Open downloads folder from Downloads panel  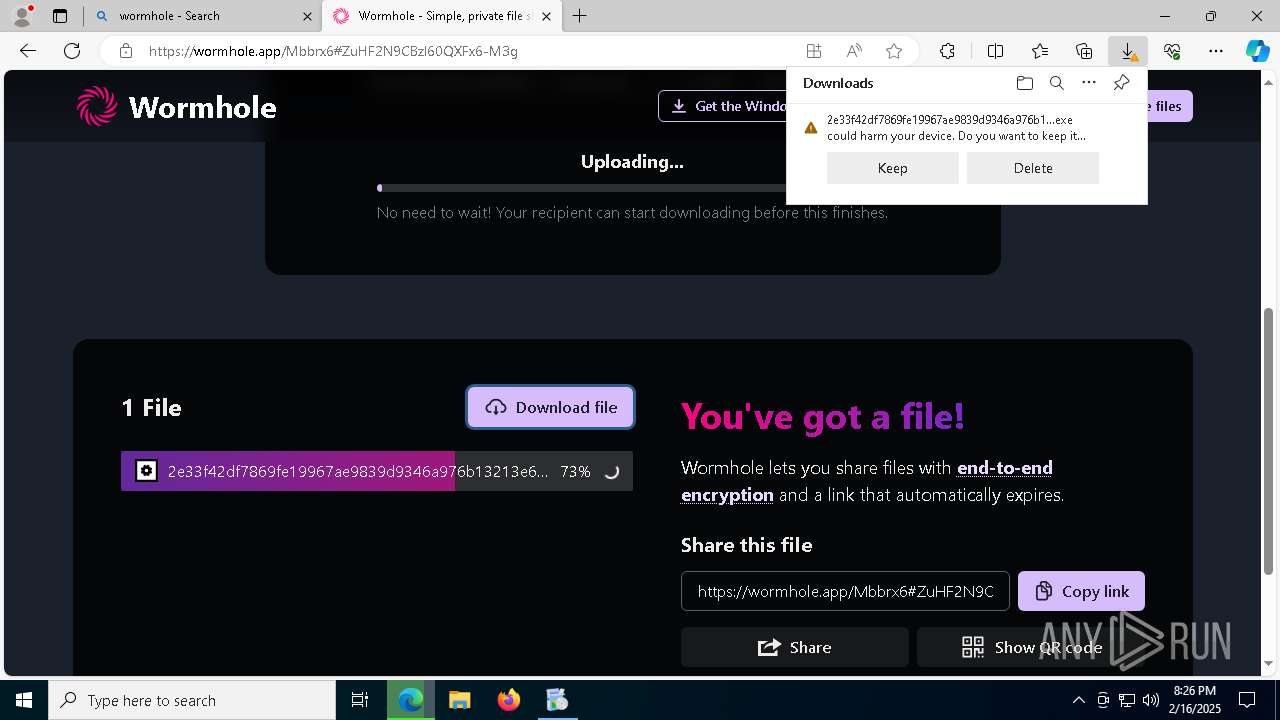pyautogui.click(x=1025, y=83)
